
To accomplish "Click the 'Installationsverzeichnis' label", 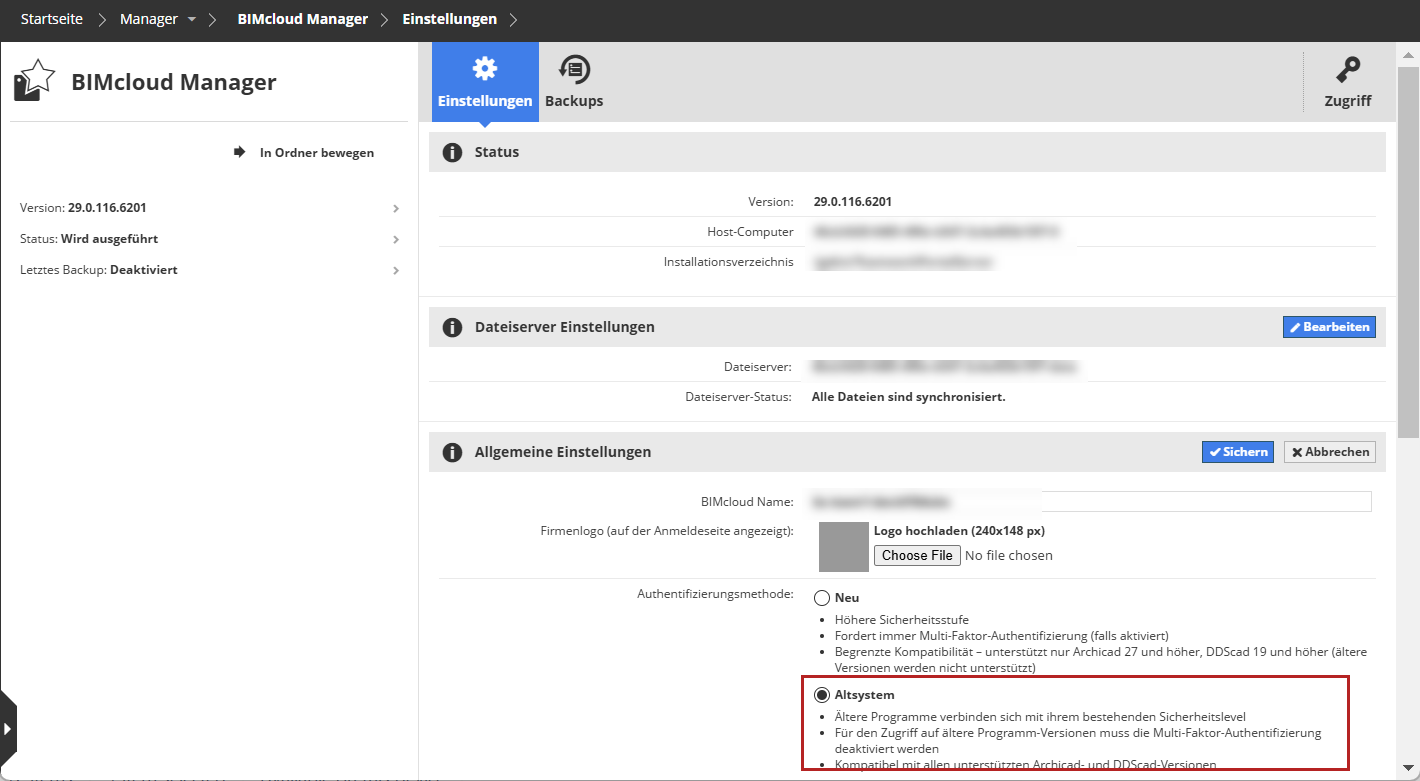I will coord(729,262).
